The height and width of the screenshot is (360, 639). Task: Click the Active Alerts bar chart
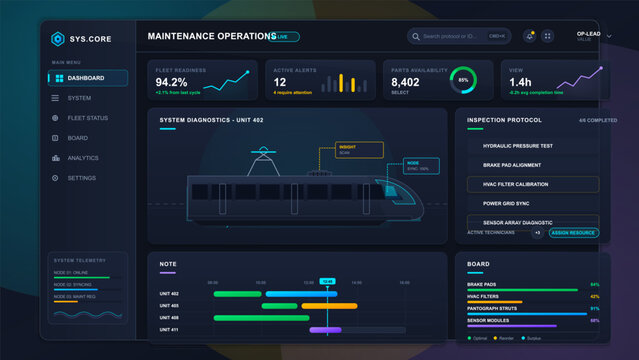coord(344,83)
